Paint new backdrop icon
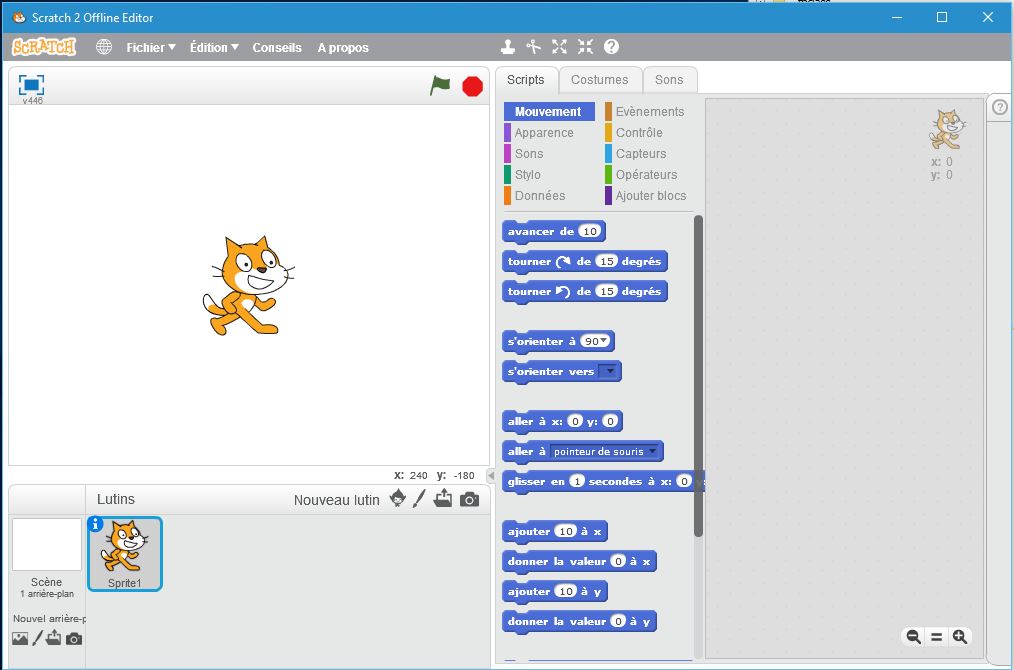The height and width of the screenshot is (670, 1014). [38, 639]
